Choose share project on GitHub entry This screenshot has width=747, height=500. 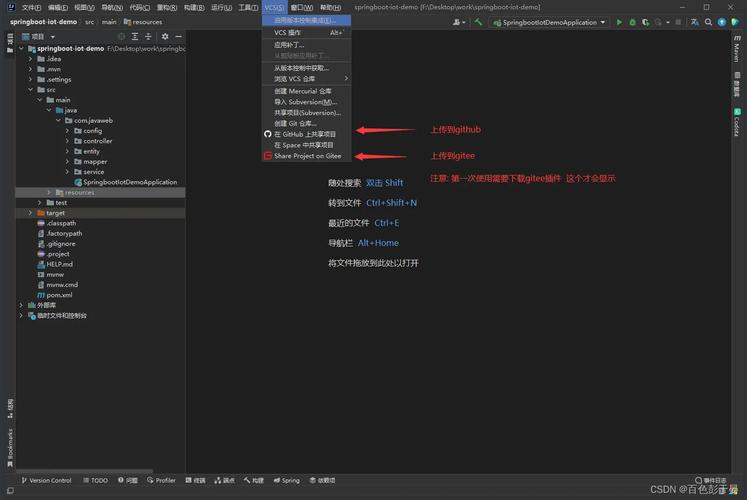coord(307,134)
